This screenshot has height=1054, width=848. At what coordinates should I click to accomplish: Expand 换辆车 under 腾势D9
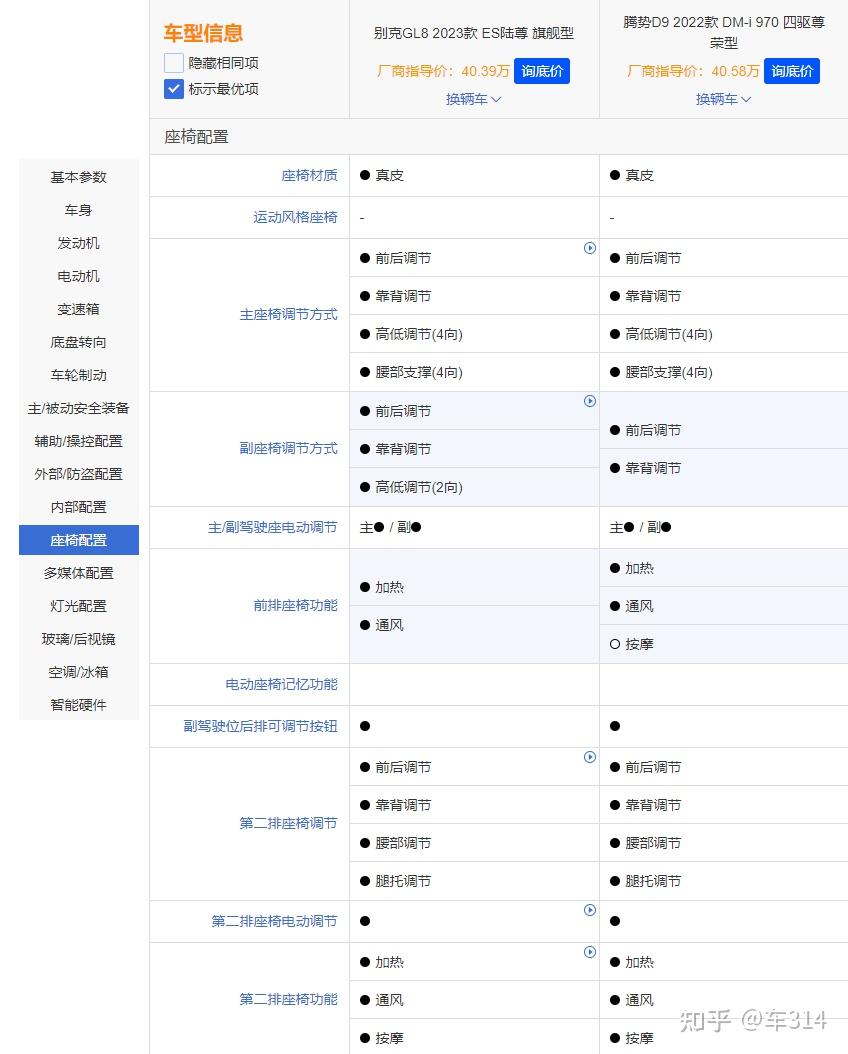(723, 99)
